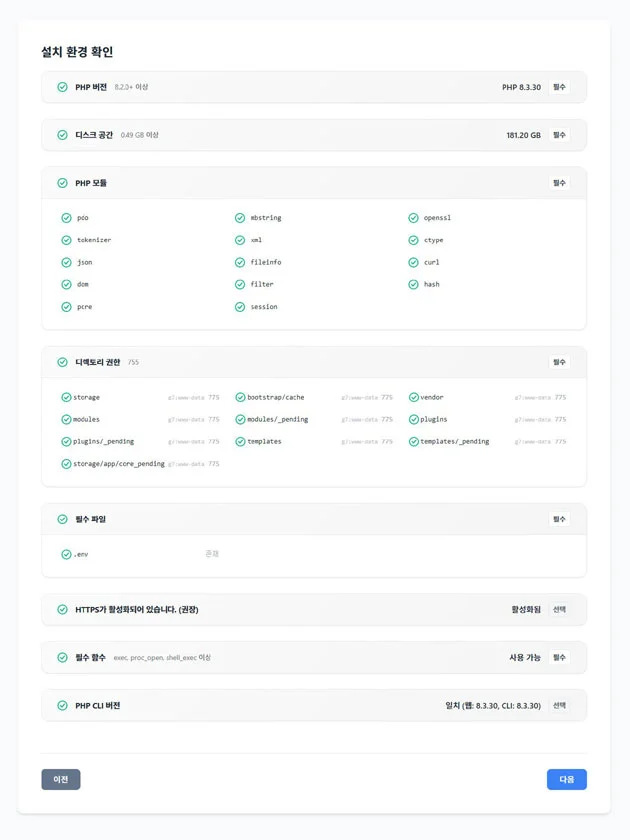Screen dimensions: 630x840
Task: Click the 필수 badge on PHP 모듈 header
Action: tap(559, 183)
